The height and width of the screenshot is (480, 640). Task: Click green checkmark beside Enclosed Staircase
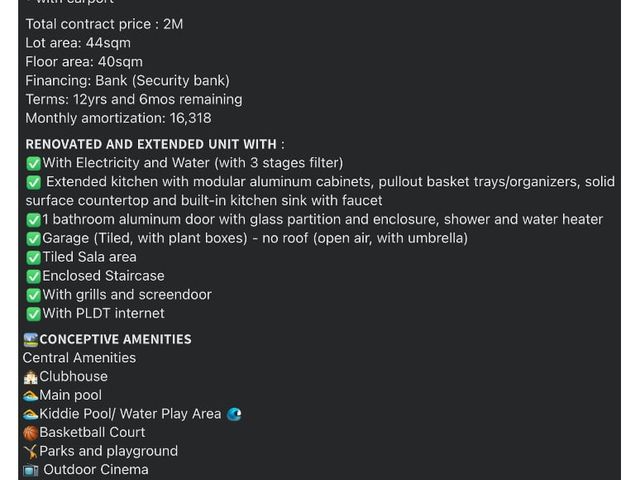33,276
